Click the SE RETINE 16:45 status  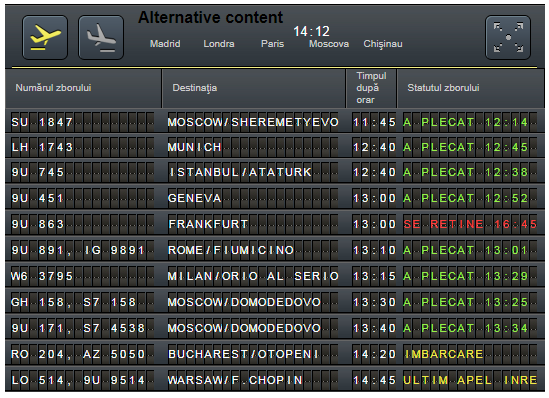click(470, 224)
